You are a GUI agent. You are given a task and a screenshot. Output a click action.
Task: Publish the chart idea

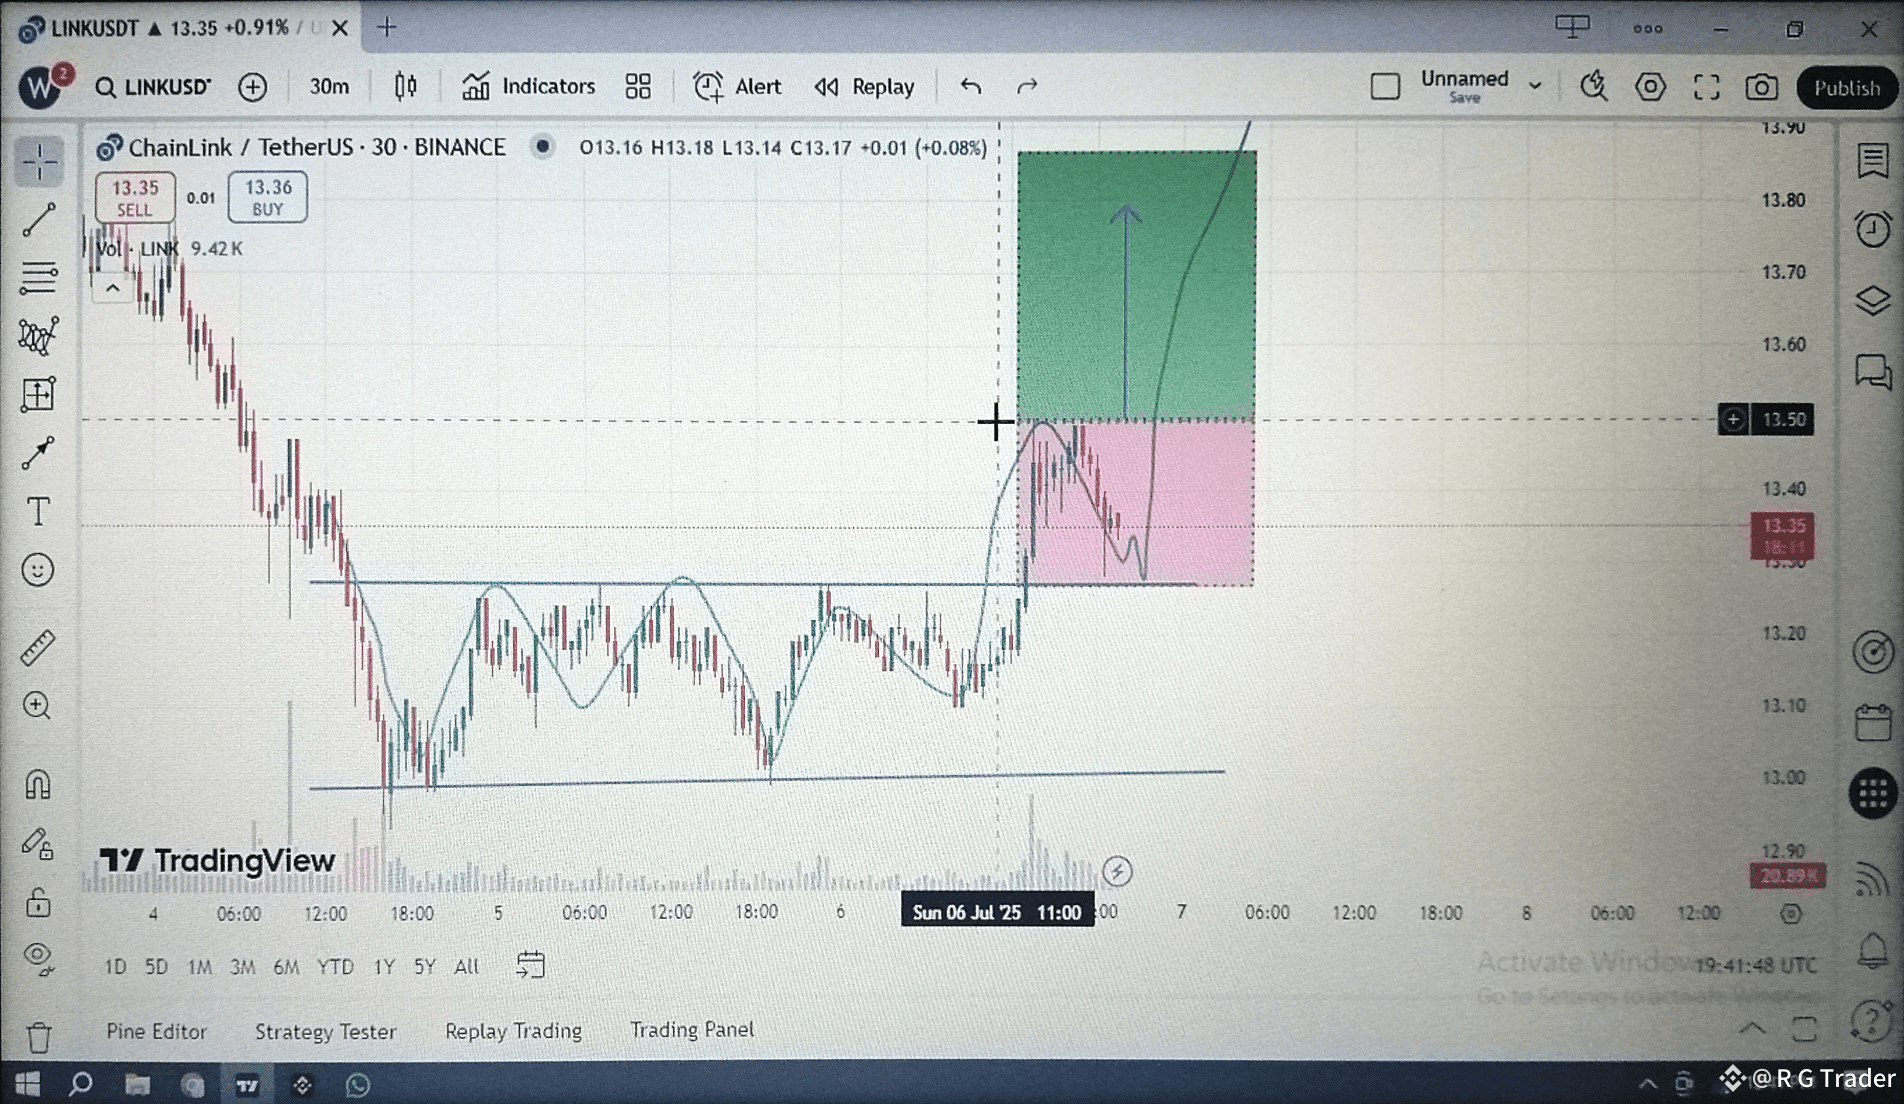[x=1846, y=88]
